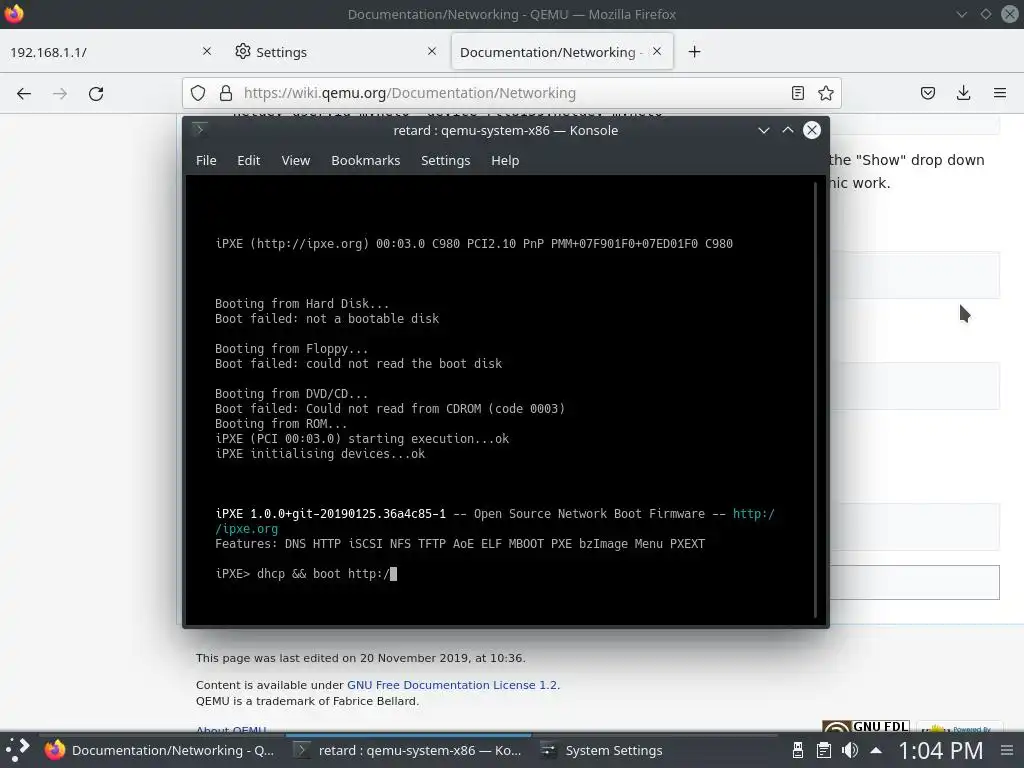
Task: Maximize the Firefox window
Action: (x=985, y=14)
